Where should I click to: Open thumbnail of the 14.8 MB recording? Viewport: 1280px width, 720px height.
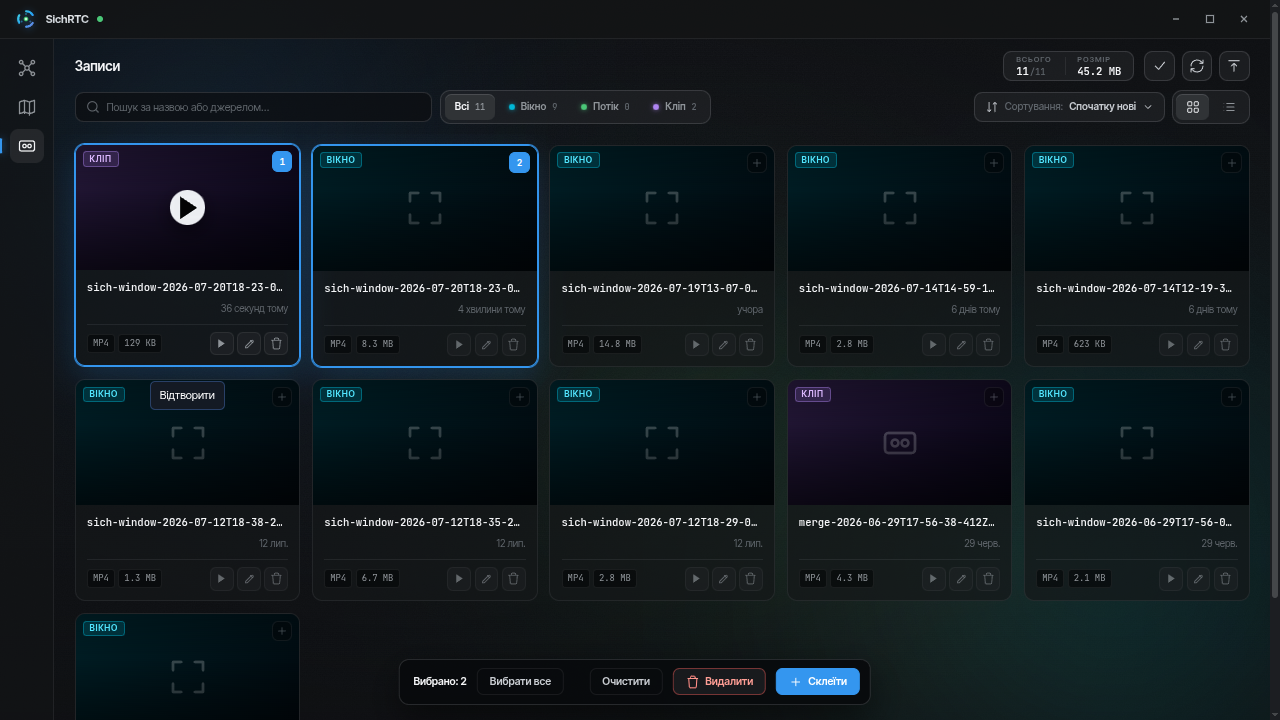662,208
